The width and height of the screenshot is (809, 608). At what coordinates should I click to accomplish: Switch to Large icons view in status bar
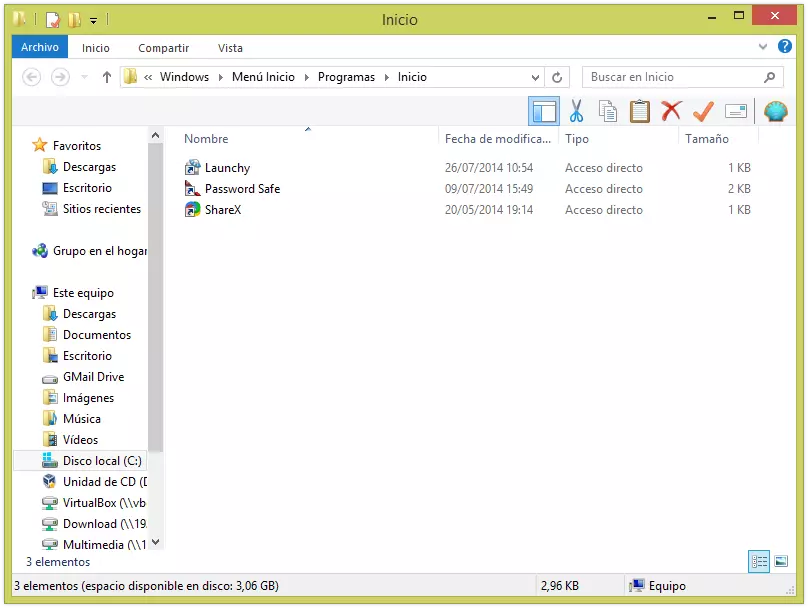tap(781, 561)
